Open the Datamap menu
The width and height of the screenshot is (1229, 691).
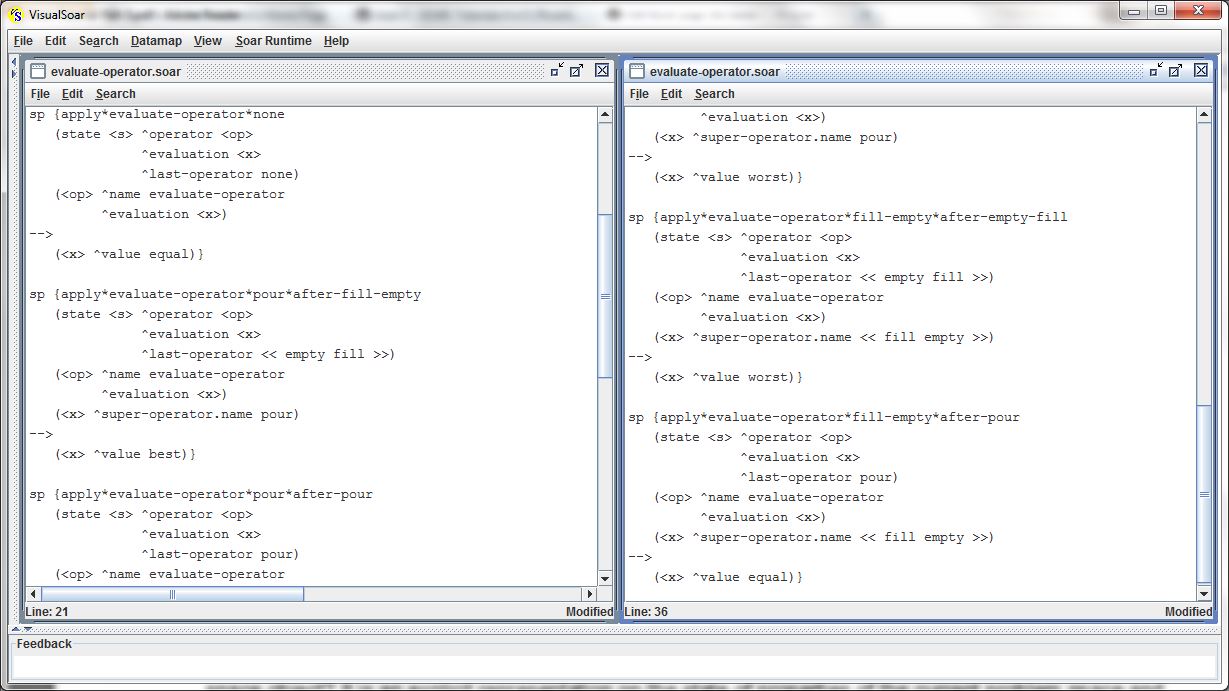(x=156, y=41)
